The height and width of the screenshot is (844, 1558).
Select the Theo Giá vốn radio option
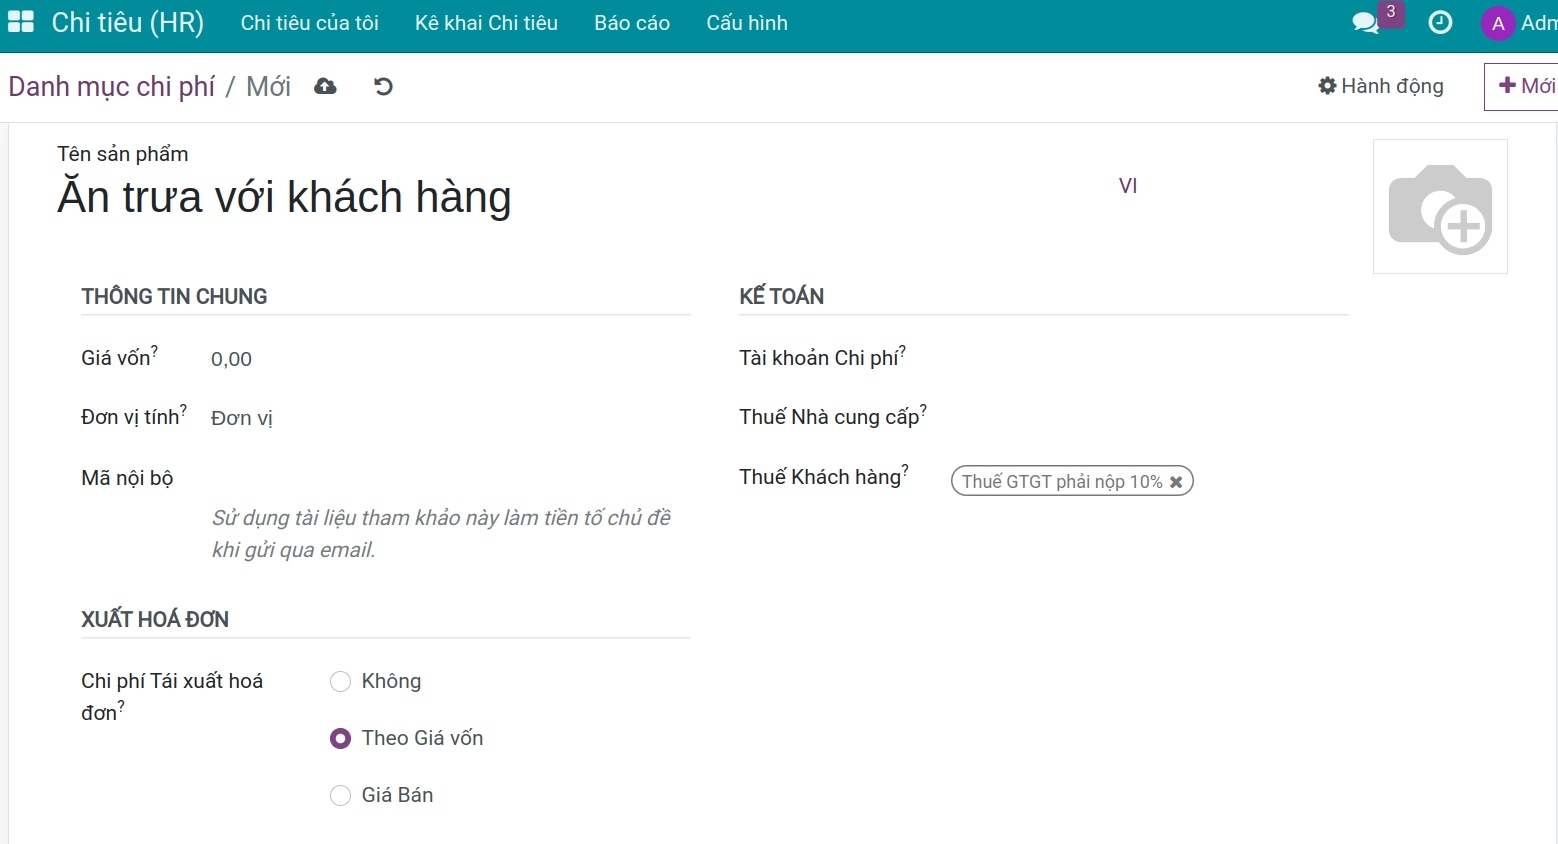click(x=340, y=738)
